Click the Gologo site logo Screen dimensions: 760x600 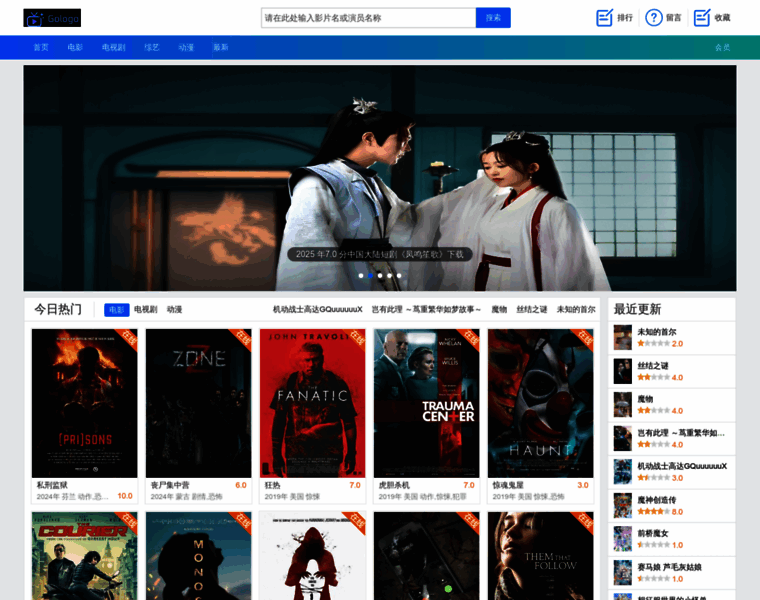52,18
